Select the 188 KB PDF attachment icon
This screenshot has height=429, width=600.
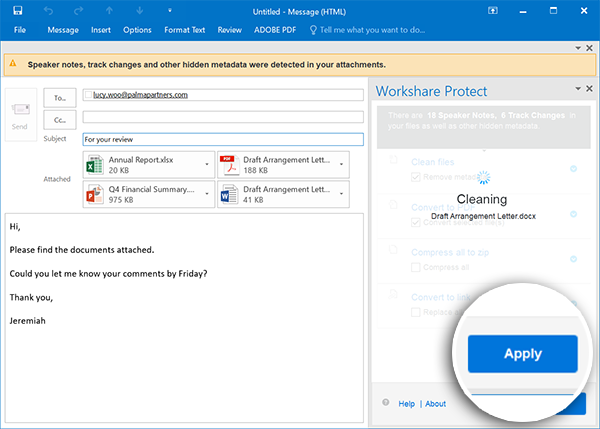coord(229,165)
